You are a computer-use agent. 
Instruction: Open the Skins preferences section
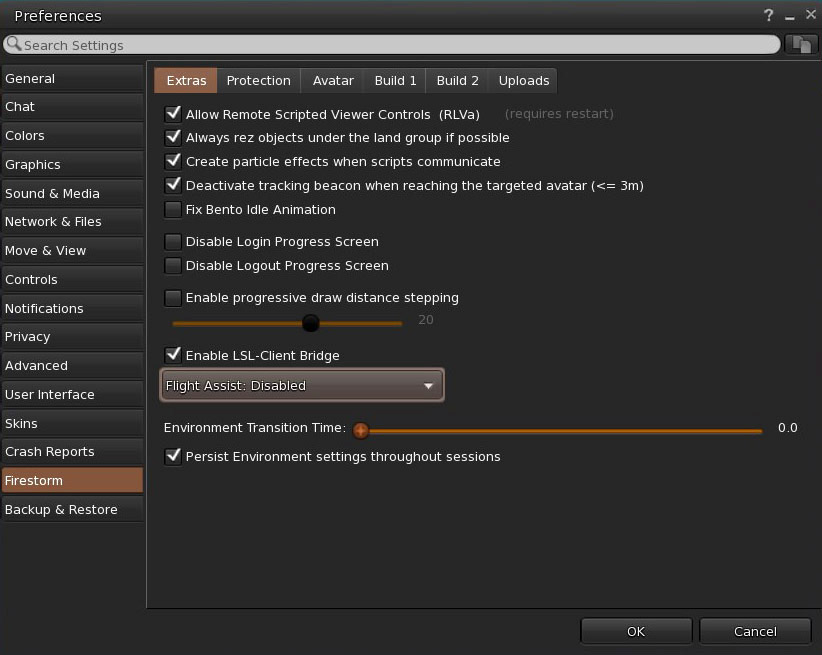(72, 423)
